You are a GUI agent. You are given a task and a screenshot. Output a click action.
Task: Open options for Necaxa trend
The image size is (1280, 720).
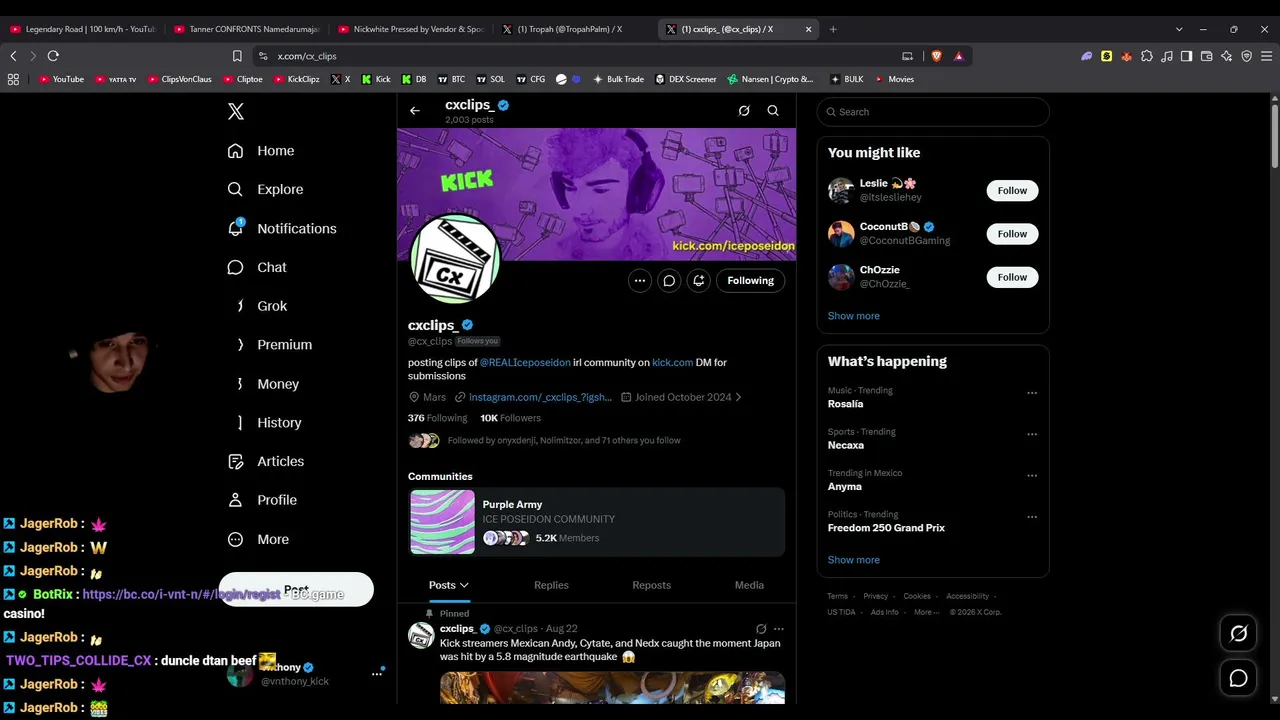tap(1032, 434)
